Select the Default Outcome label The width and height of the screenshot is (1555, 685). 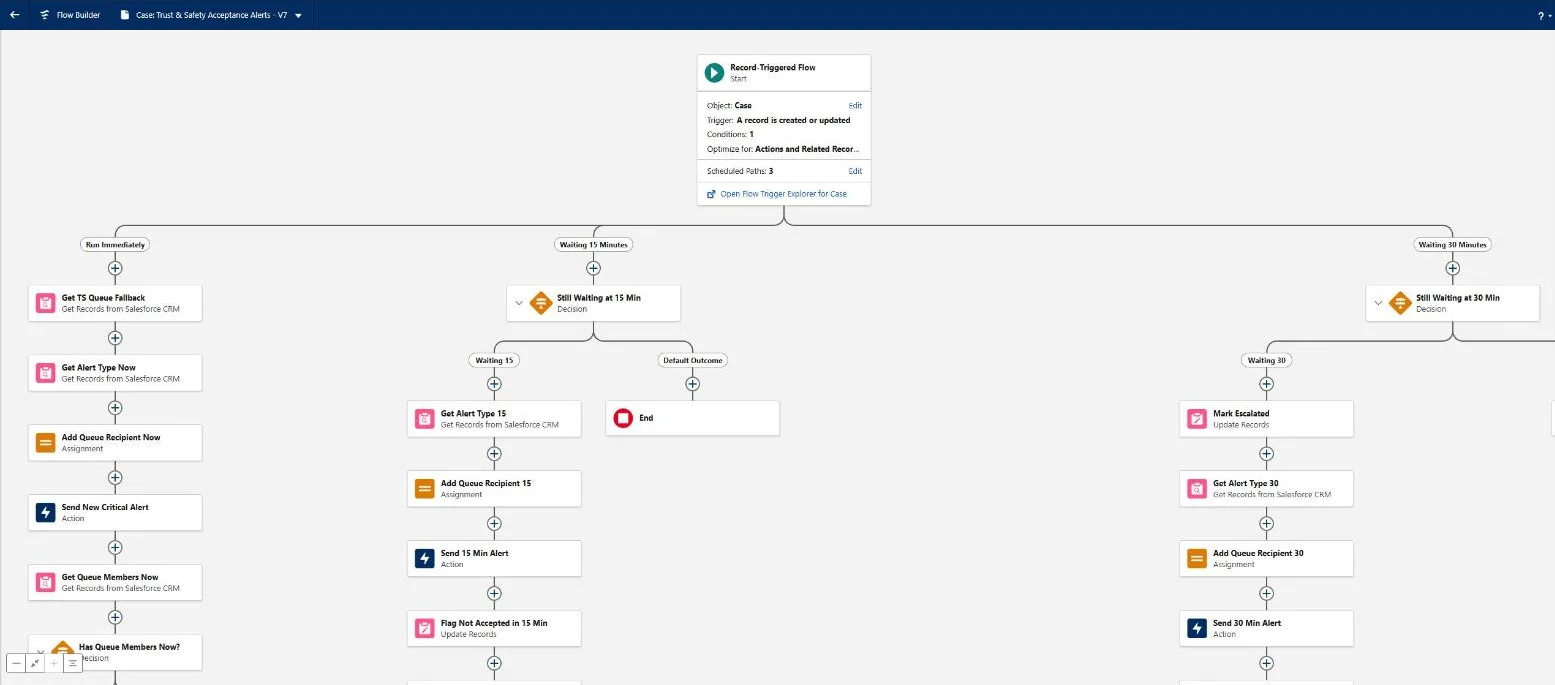[692, 360]
